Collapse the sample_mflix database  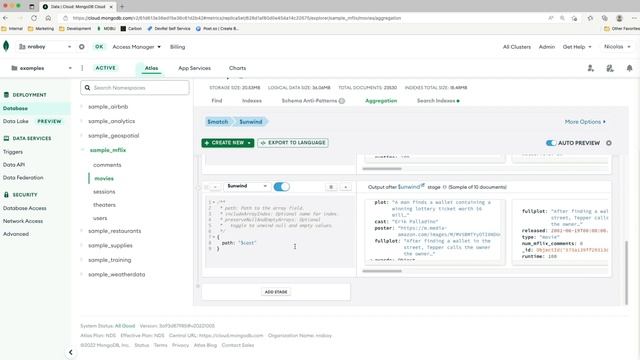point(82,150)
